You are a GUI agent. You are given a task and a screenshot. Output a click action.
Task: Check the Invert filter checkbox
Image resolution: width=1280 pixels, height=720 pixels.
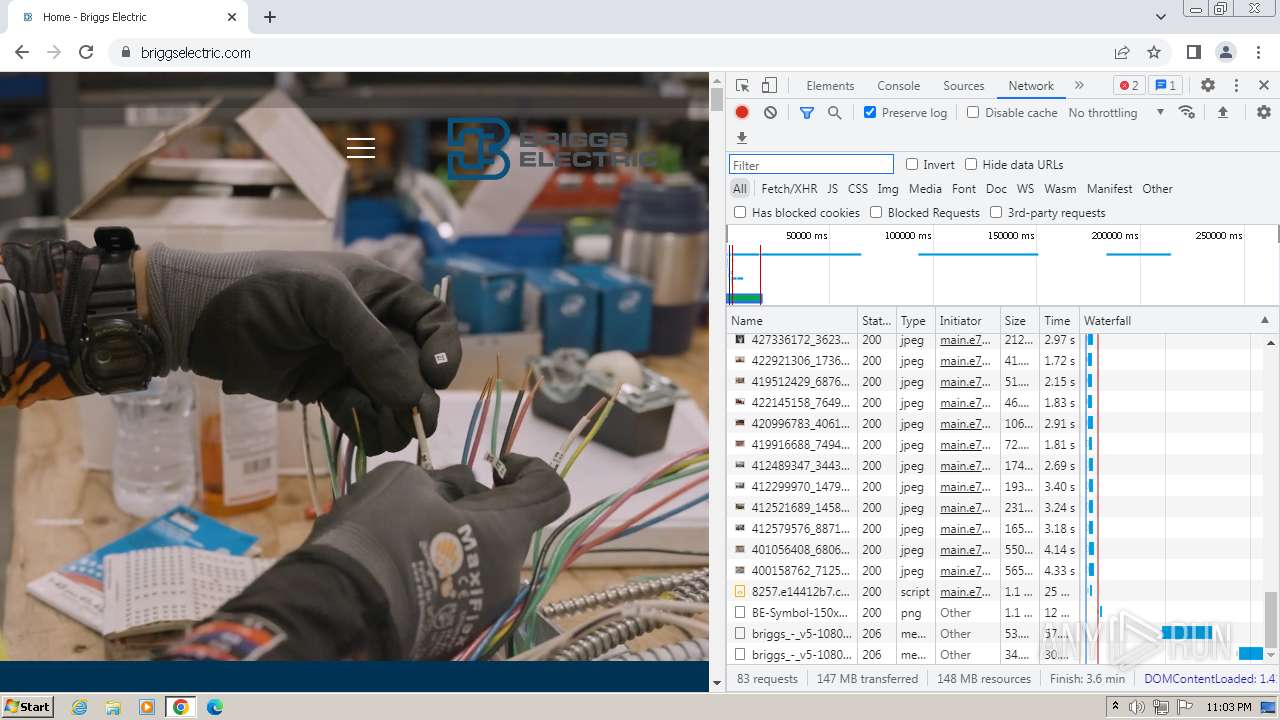tap(912, 164)
